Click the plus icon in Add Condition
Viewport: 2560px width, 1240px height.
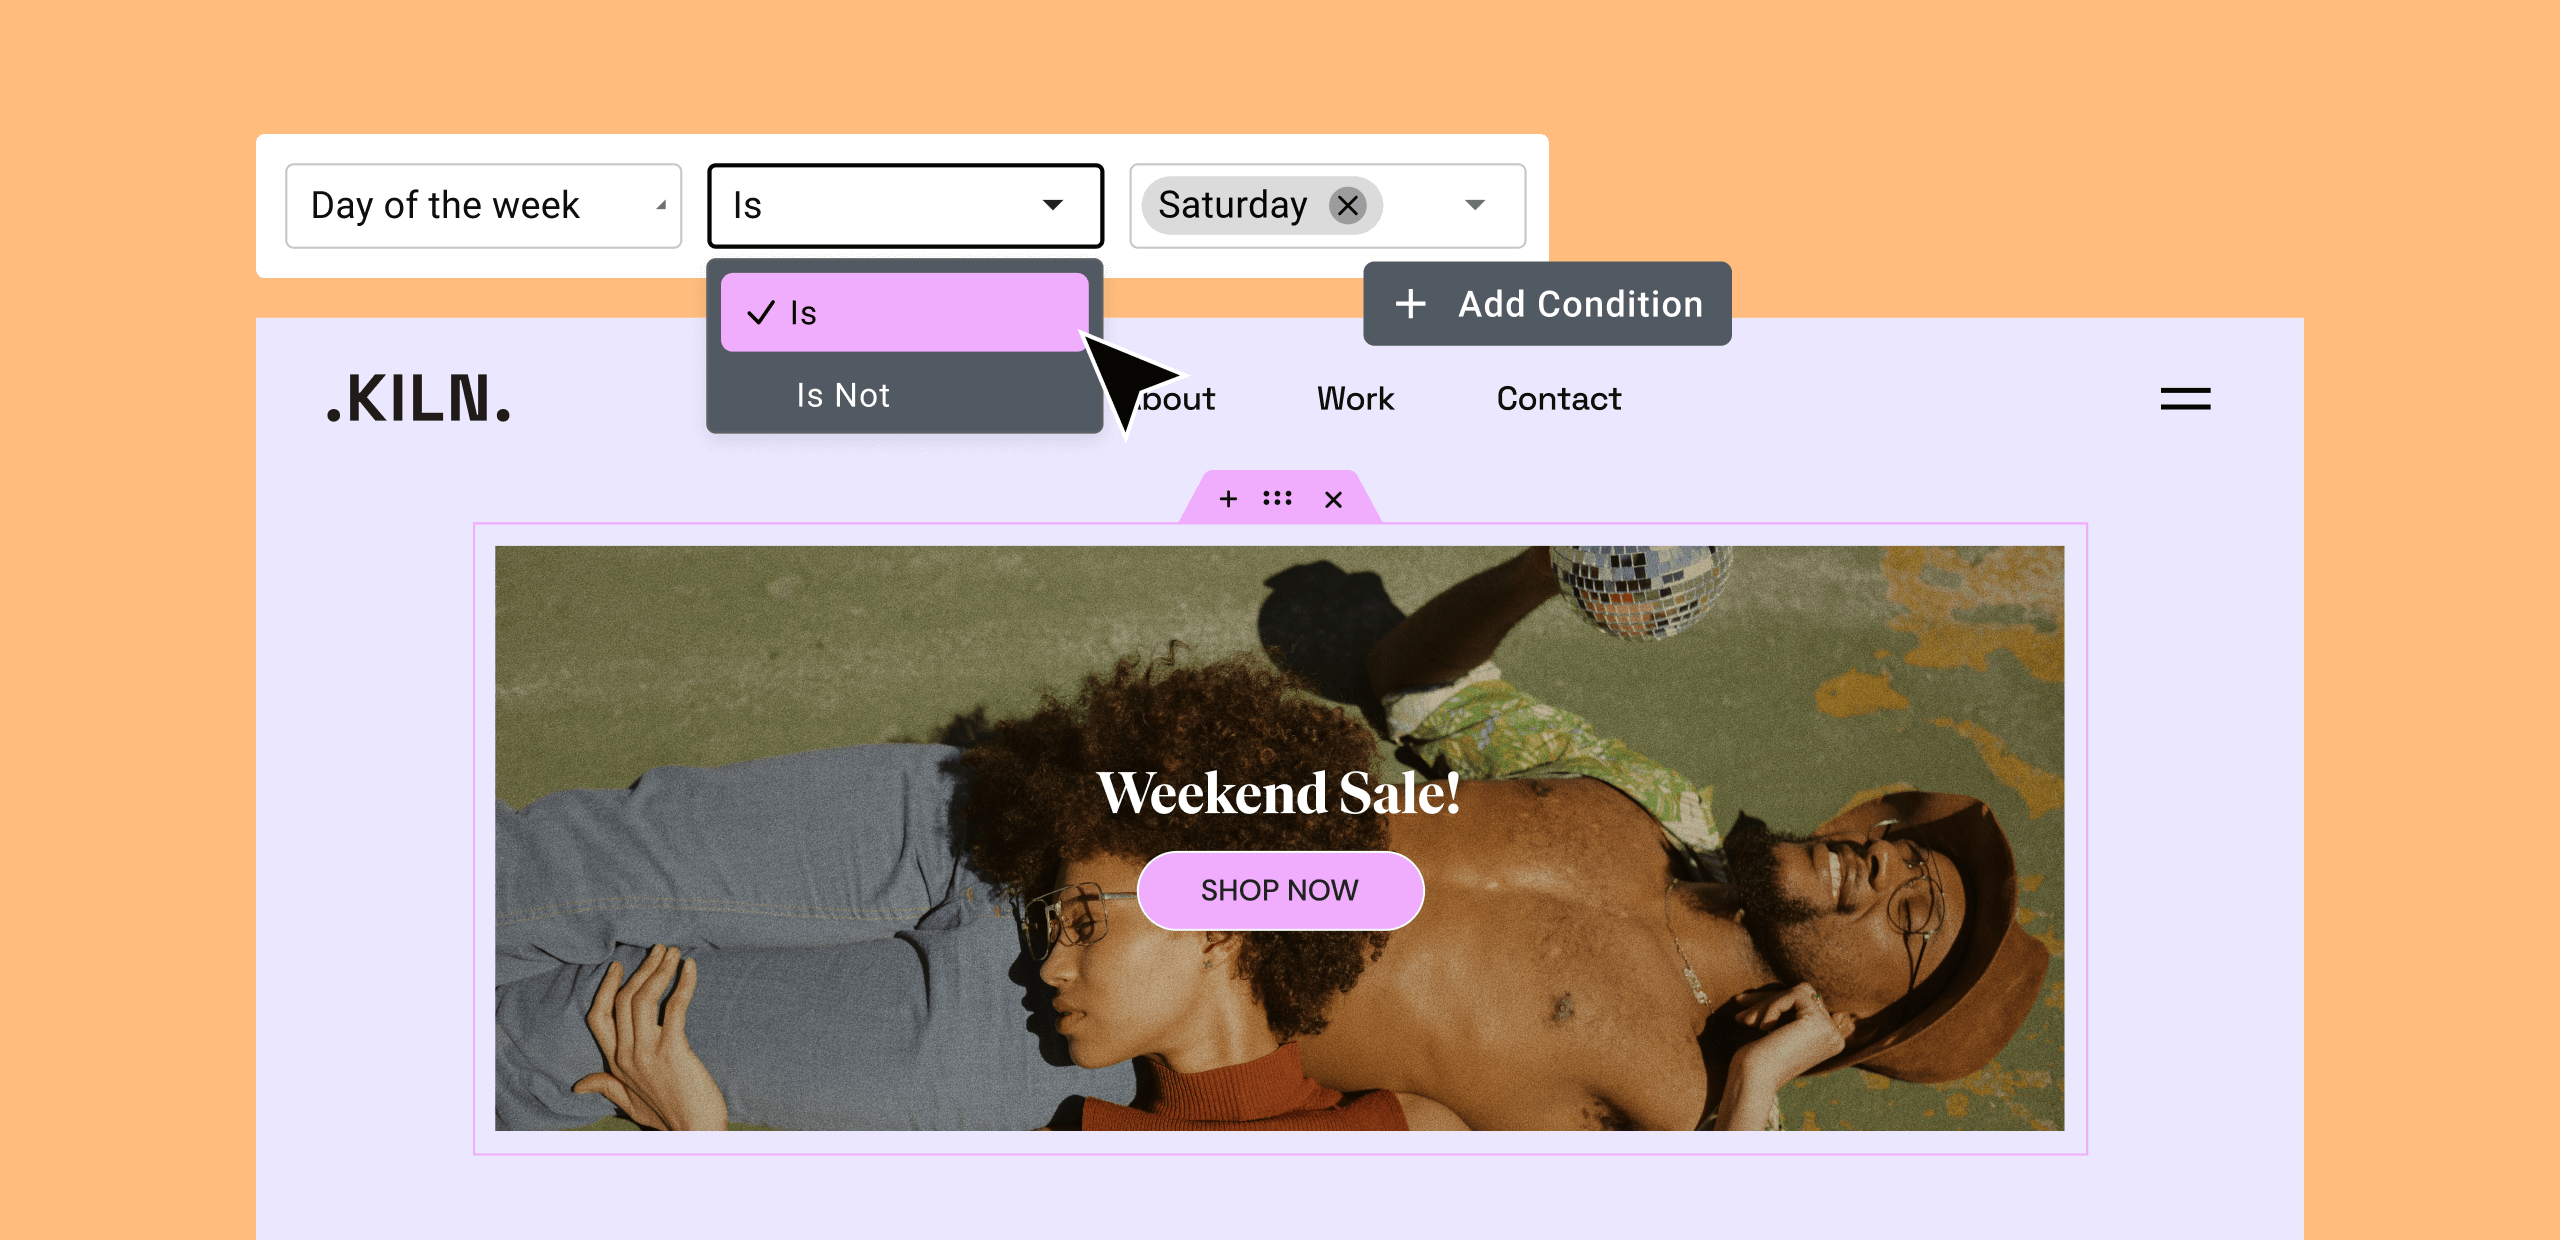pos(1410,304)
